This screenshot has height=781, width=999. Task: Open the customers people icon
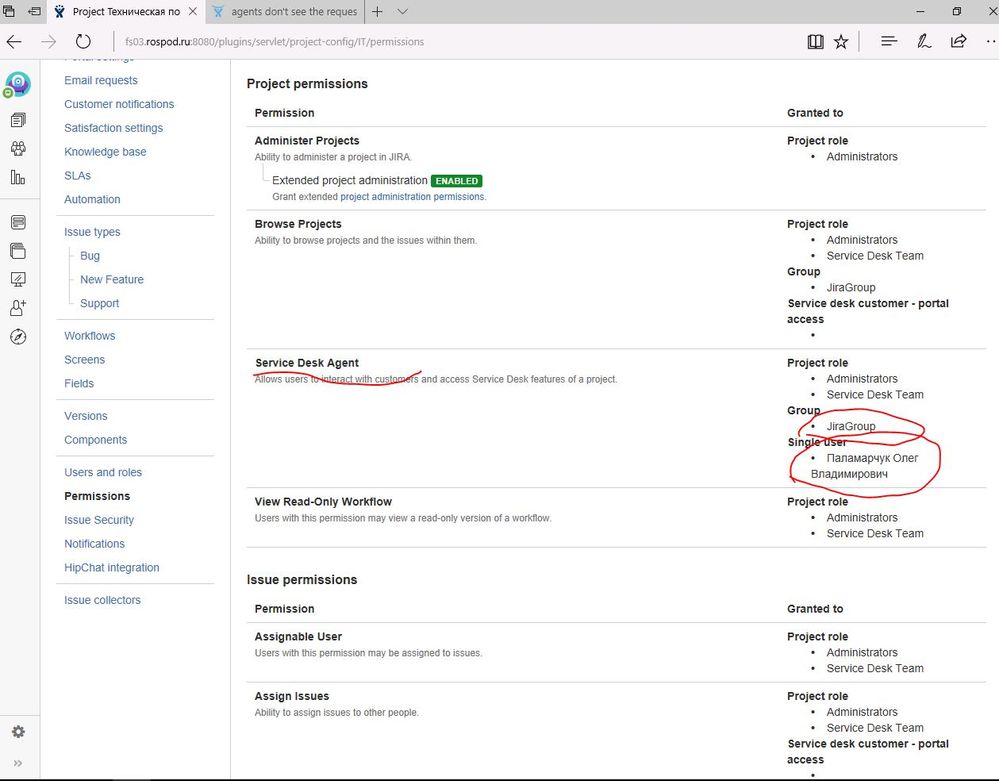coord(18,148)
